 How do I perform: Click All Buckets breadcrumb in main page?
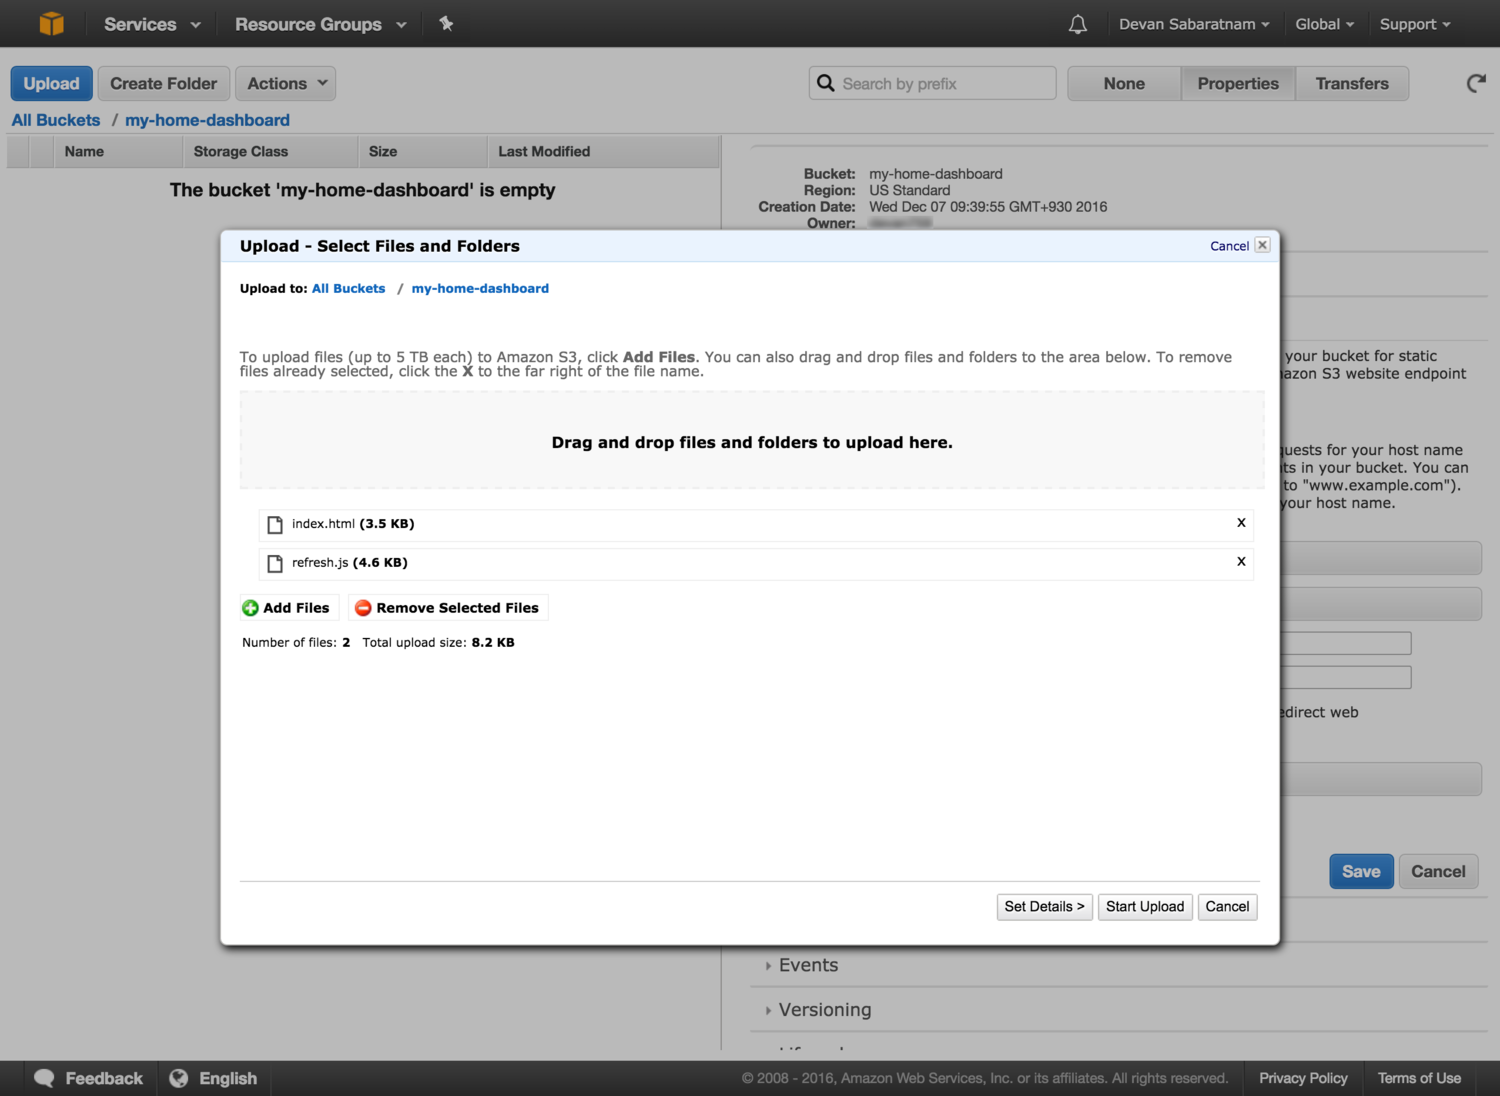tap(56, 120)
